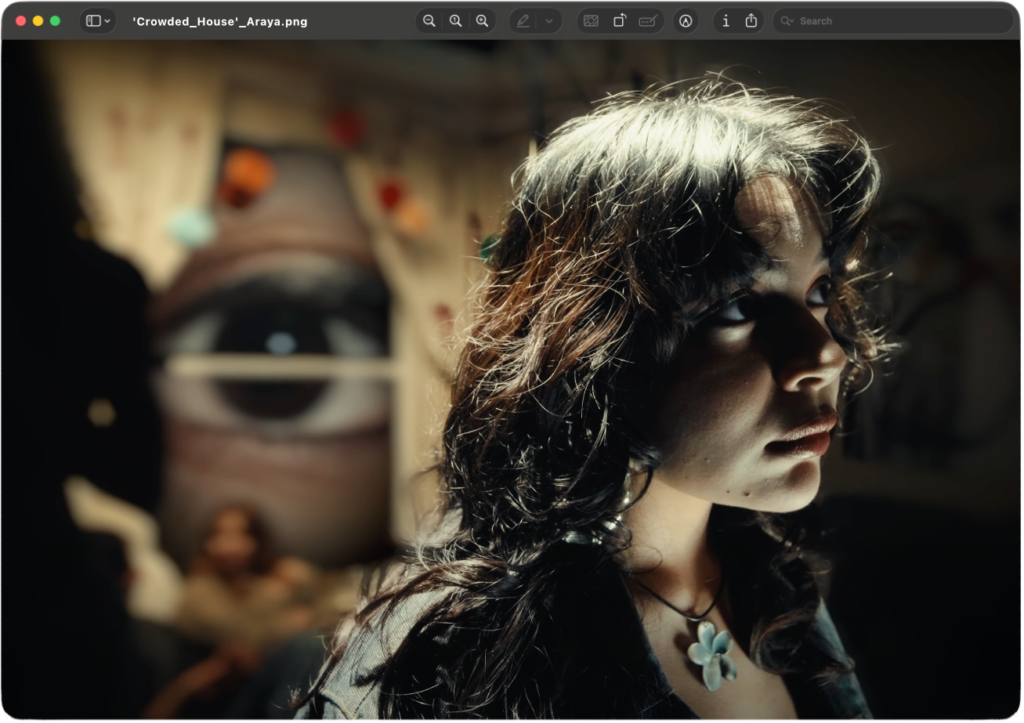Image resolution: width=1024 pixels, height=723 pixels.
Task: Toggle the highlight pen tool
Action: point(523,21)
